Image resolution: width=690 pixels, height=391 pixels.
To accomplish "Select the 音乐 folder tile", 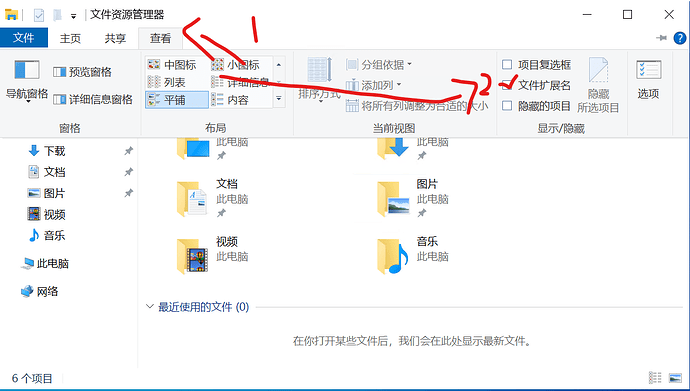I will [x=414, y=256].
